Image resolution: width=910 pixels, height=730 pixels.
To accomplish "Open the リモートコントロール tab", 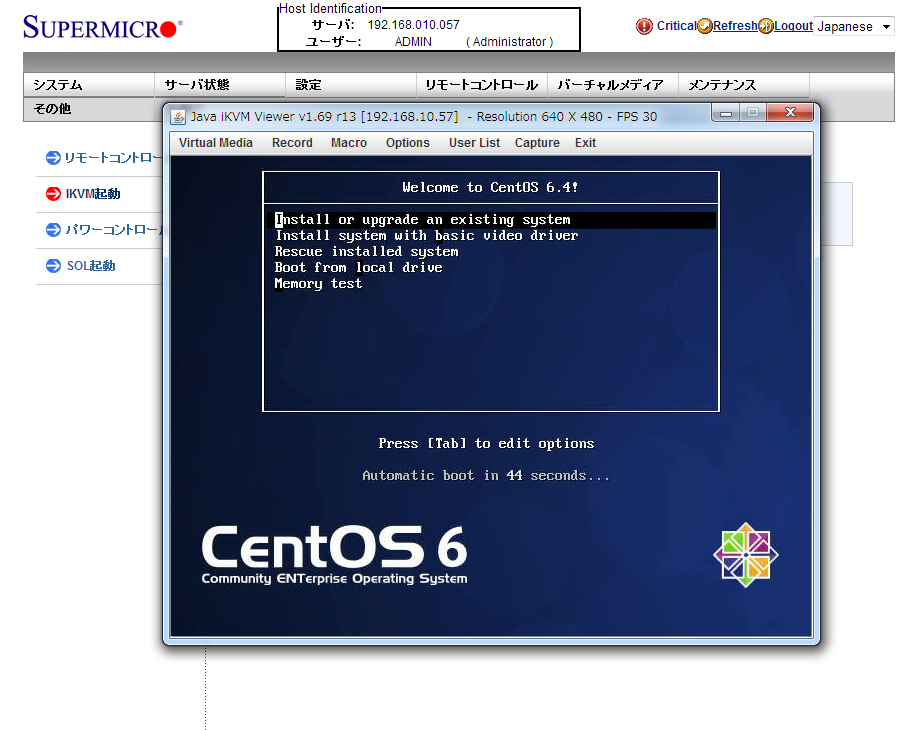I will pyautogui.click(x=482, y=85).
